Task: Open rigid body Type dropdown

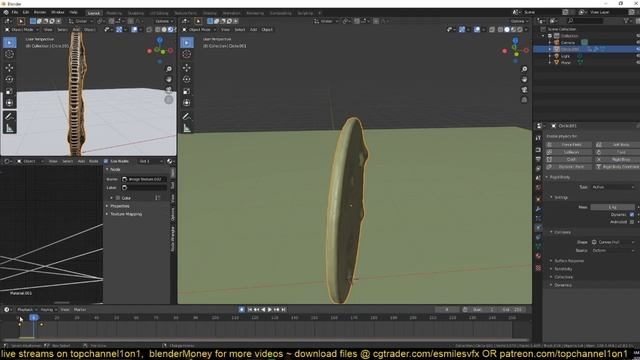Action: [613, 187]
